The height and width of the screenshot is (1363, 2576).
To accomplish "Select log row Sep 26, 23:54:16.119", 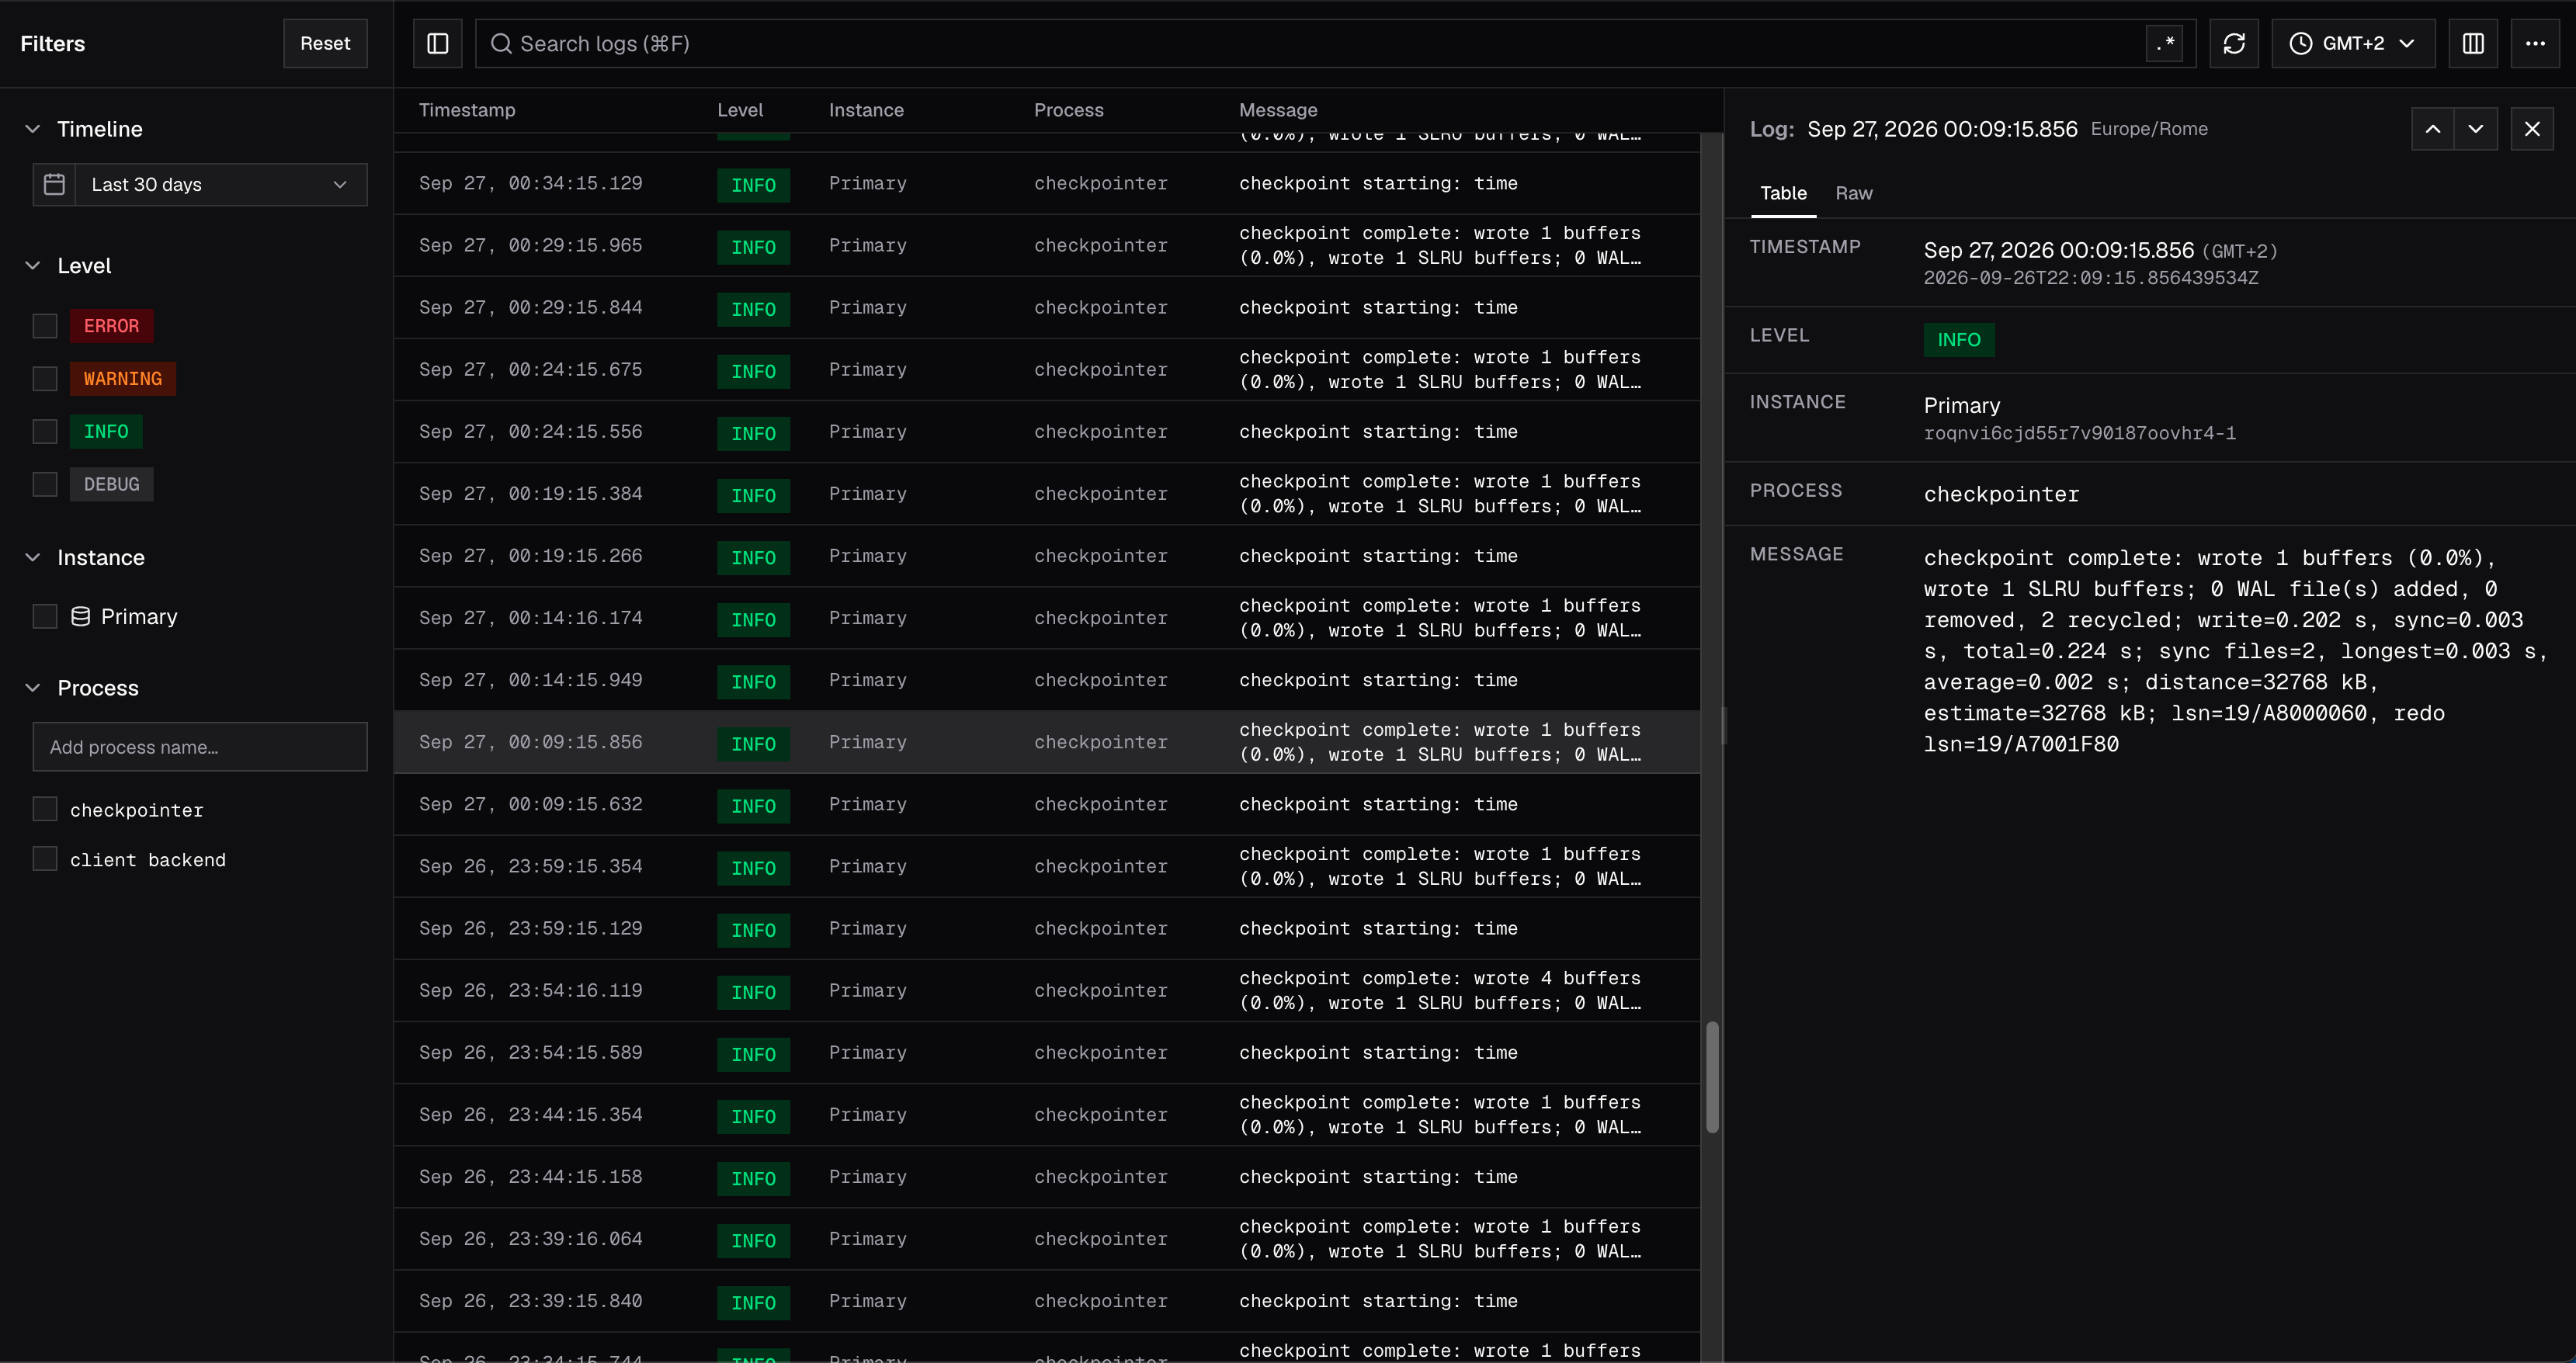I will coord(1047,990).
